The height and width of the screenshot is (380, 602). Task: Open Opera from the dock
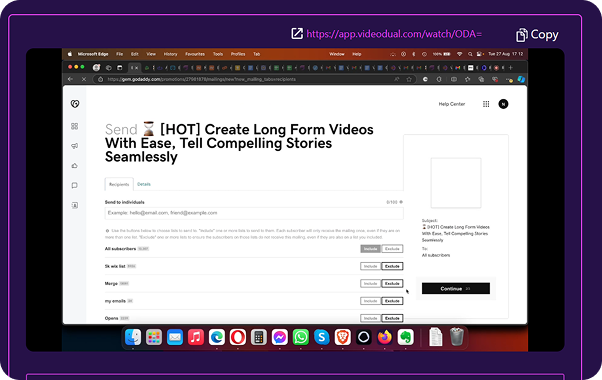(238, 337)
